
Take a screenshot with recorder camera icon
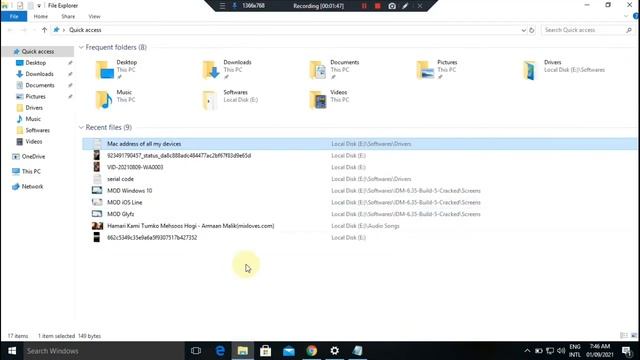click(392, 6)
